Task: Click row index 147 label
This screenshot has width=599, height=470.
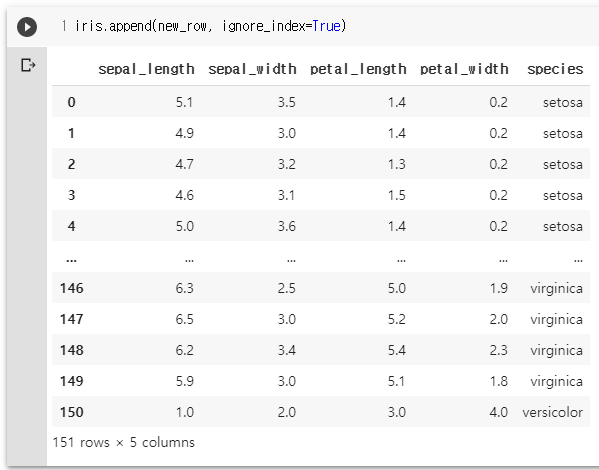Action: click(71, 319)
